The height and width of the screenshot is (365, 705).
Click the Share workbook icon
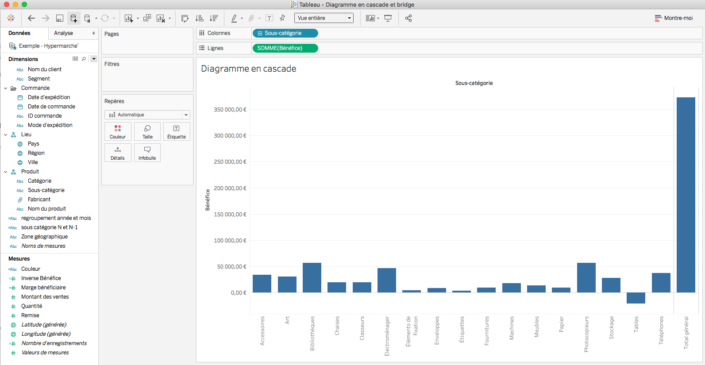coord(408,18)
